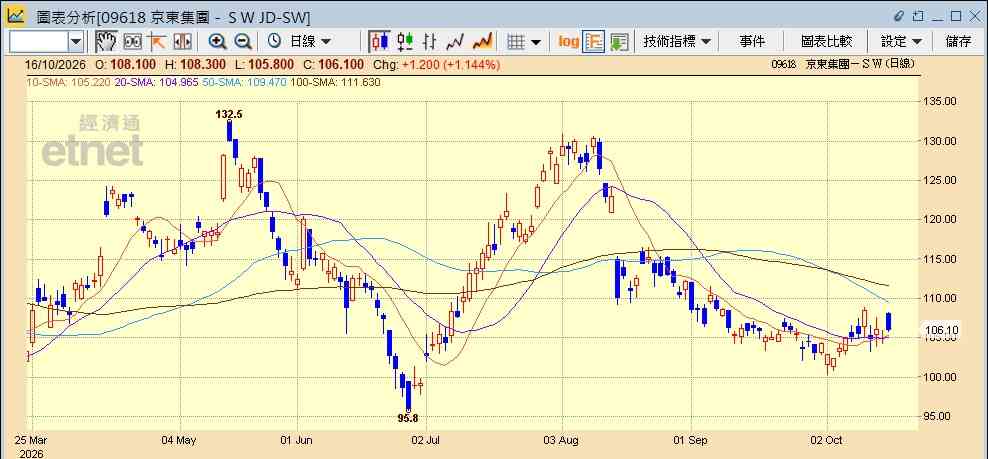Screen dimensions: 988x459
Task: Select the crosshair arrow pointer tool
Action: click(156, 42)
